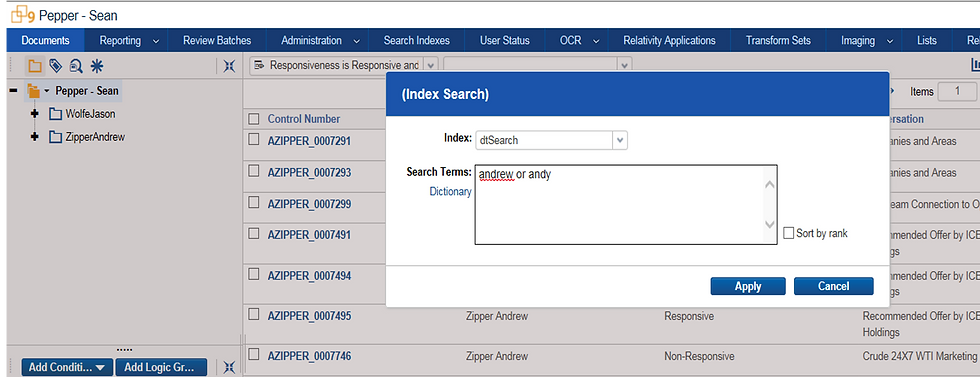Viewport: 980px width, 377px height.
Task: Select the checkbox for AZIPPER_0007293
Action: click(254, 171)
